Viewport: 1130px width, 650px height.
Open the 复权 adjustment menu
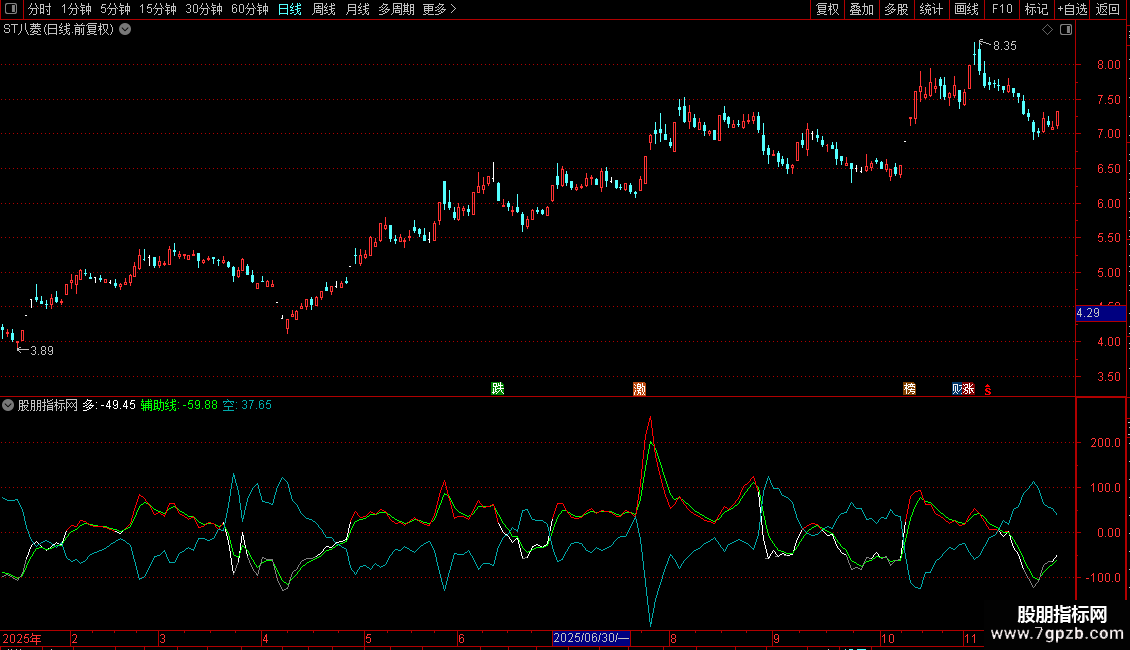click(827, 9)
